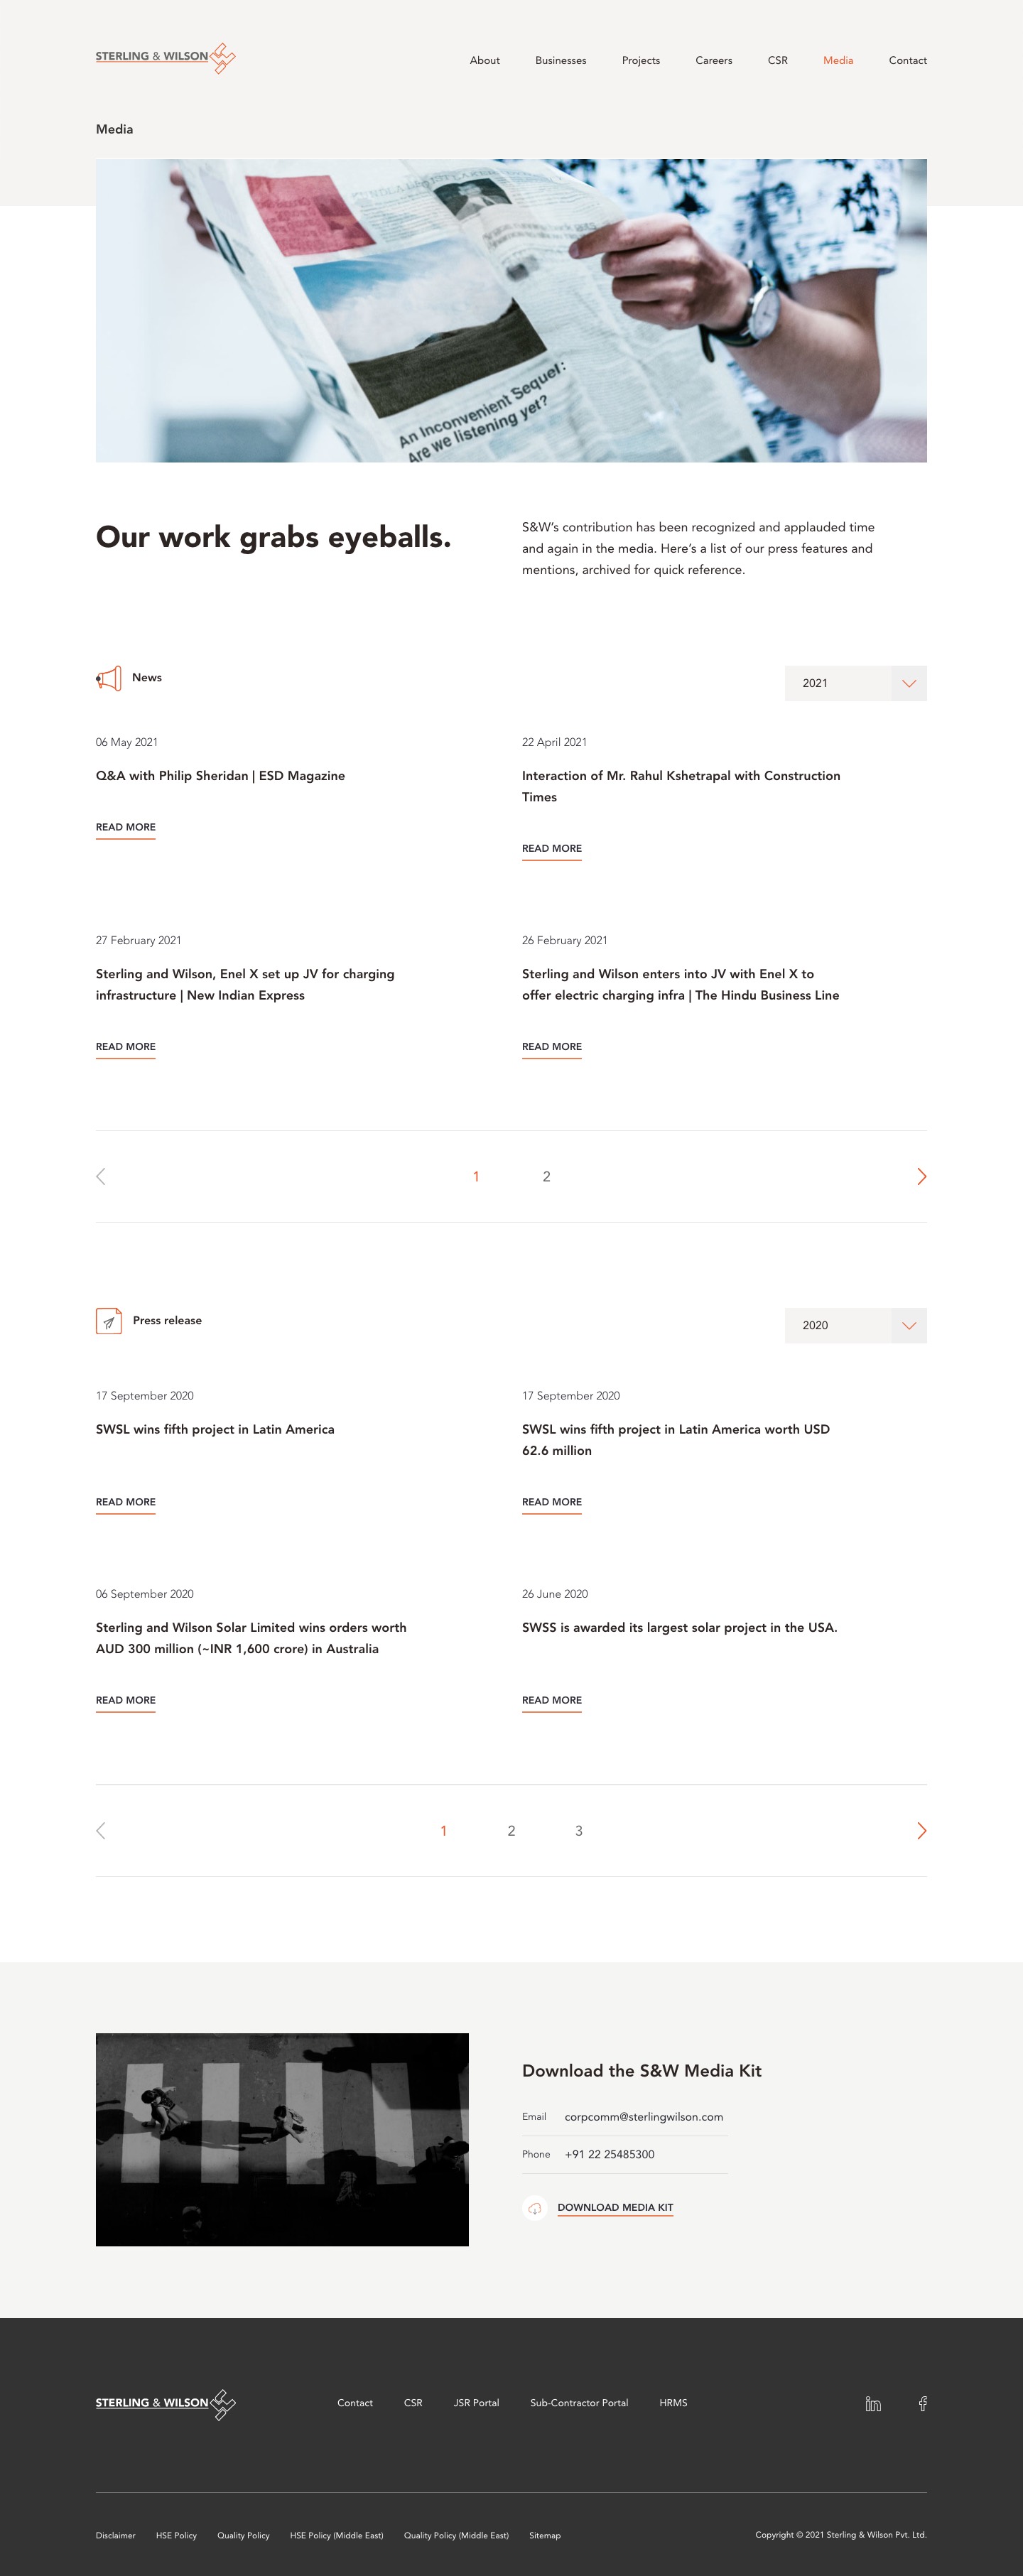Navigate to the Projects menu
This screenshot has height=2576, width=1023.
click(x=640, y=61)
